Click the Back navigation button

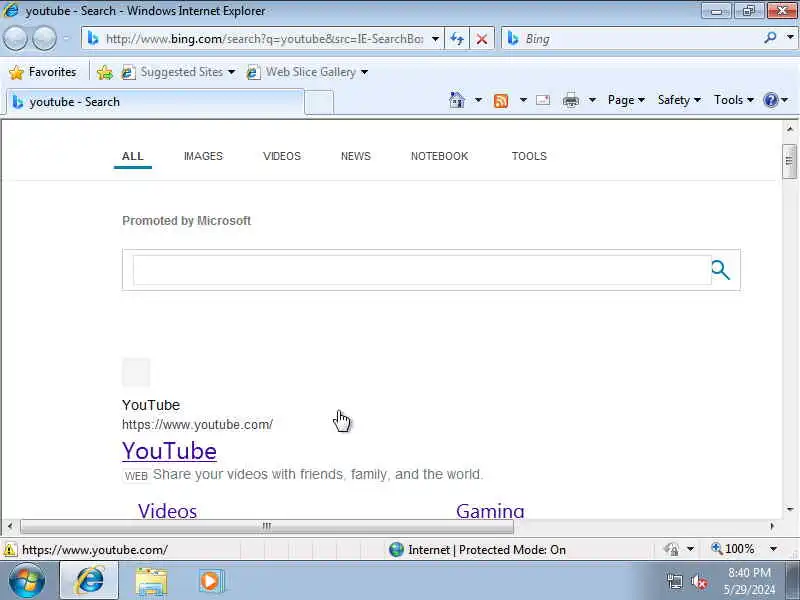coord(16,39)
